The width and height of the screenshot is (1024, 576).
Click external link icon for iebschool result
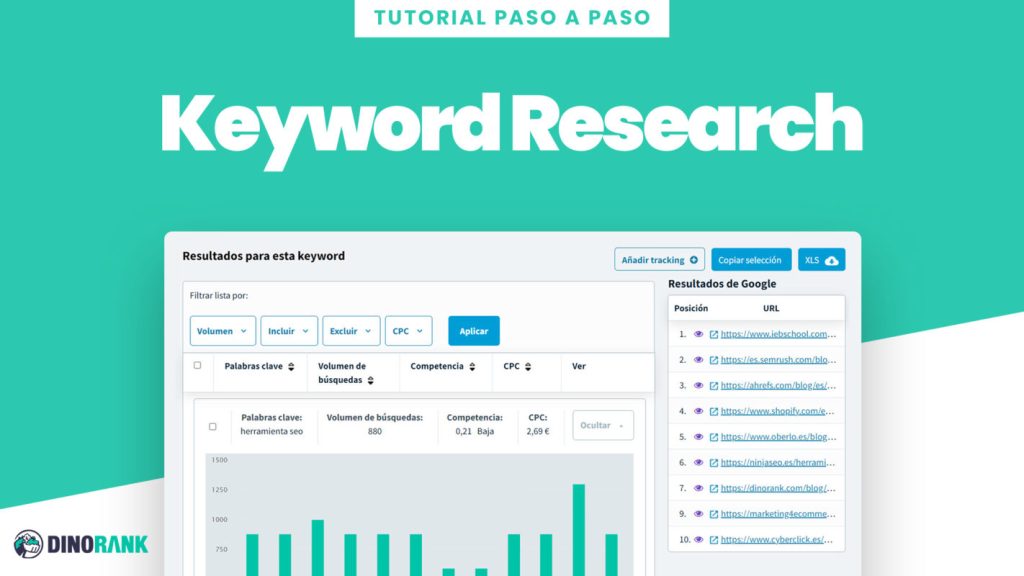coord(714,334)
